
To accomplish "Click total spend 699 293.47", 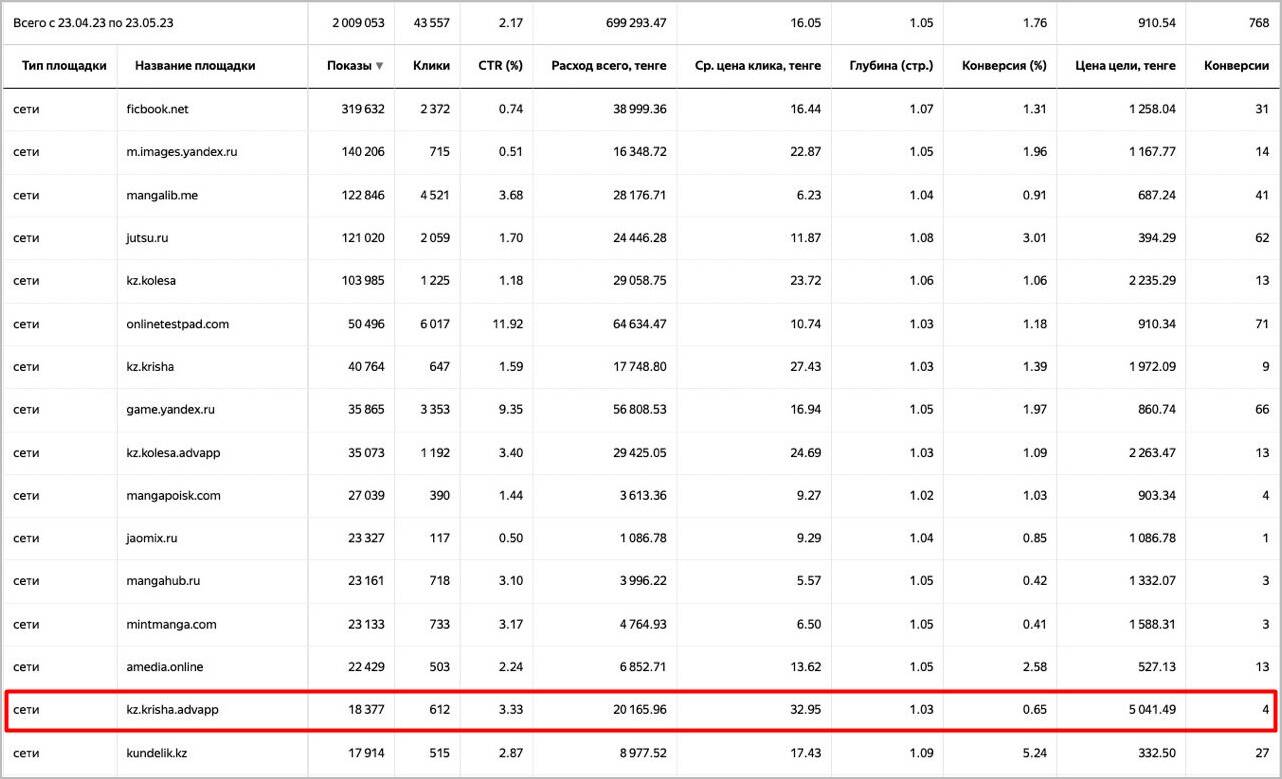I will [x=636, y=21].
